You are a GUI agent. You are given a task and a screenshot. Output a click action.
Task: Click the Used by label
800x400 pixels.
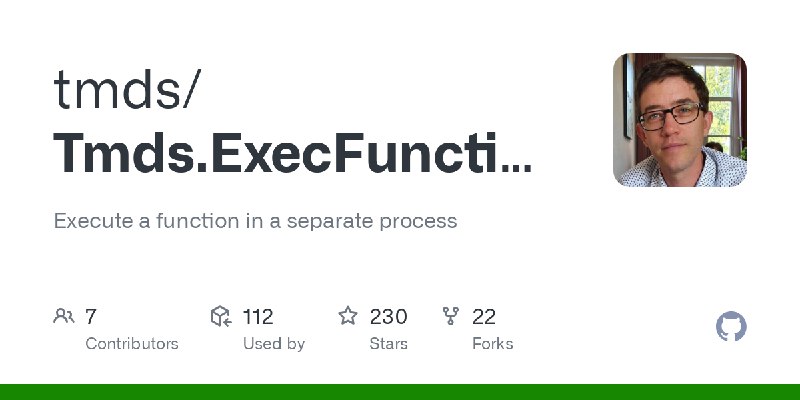point(274,344)
